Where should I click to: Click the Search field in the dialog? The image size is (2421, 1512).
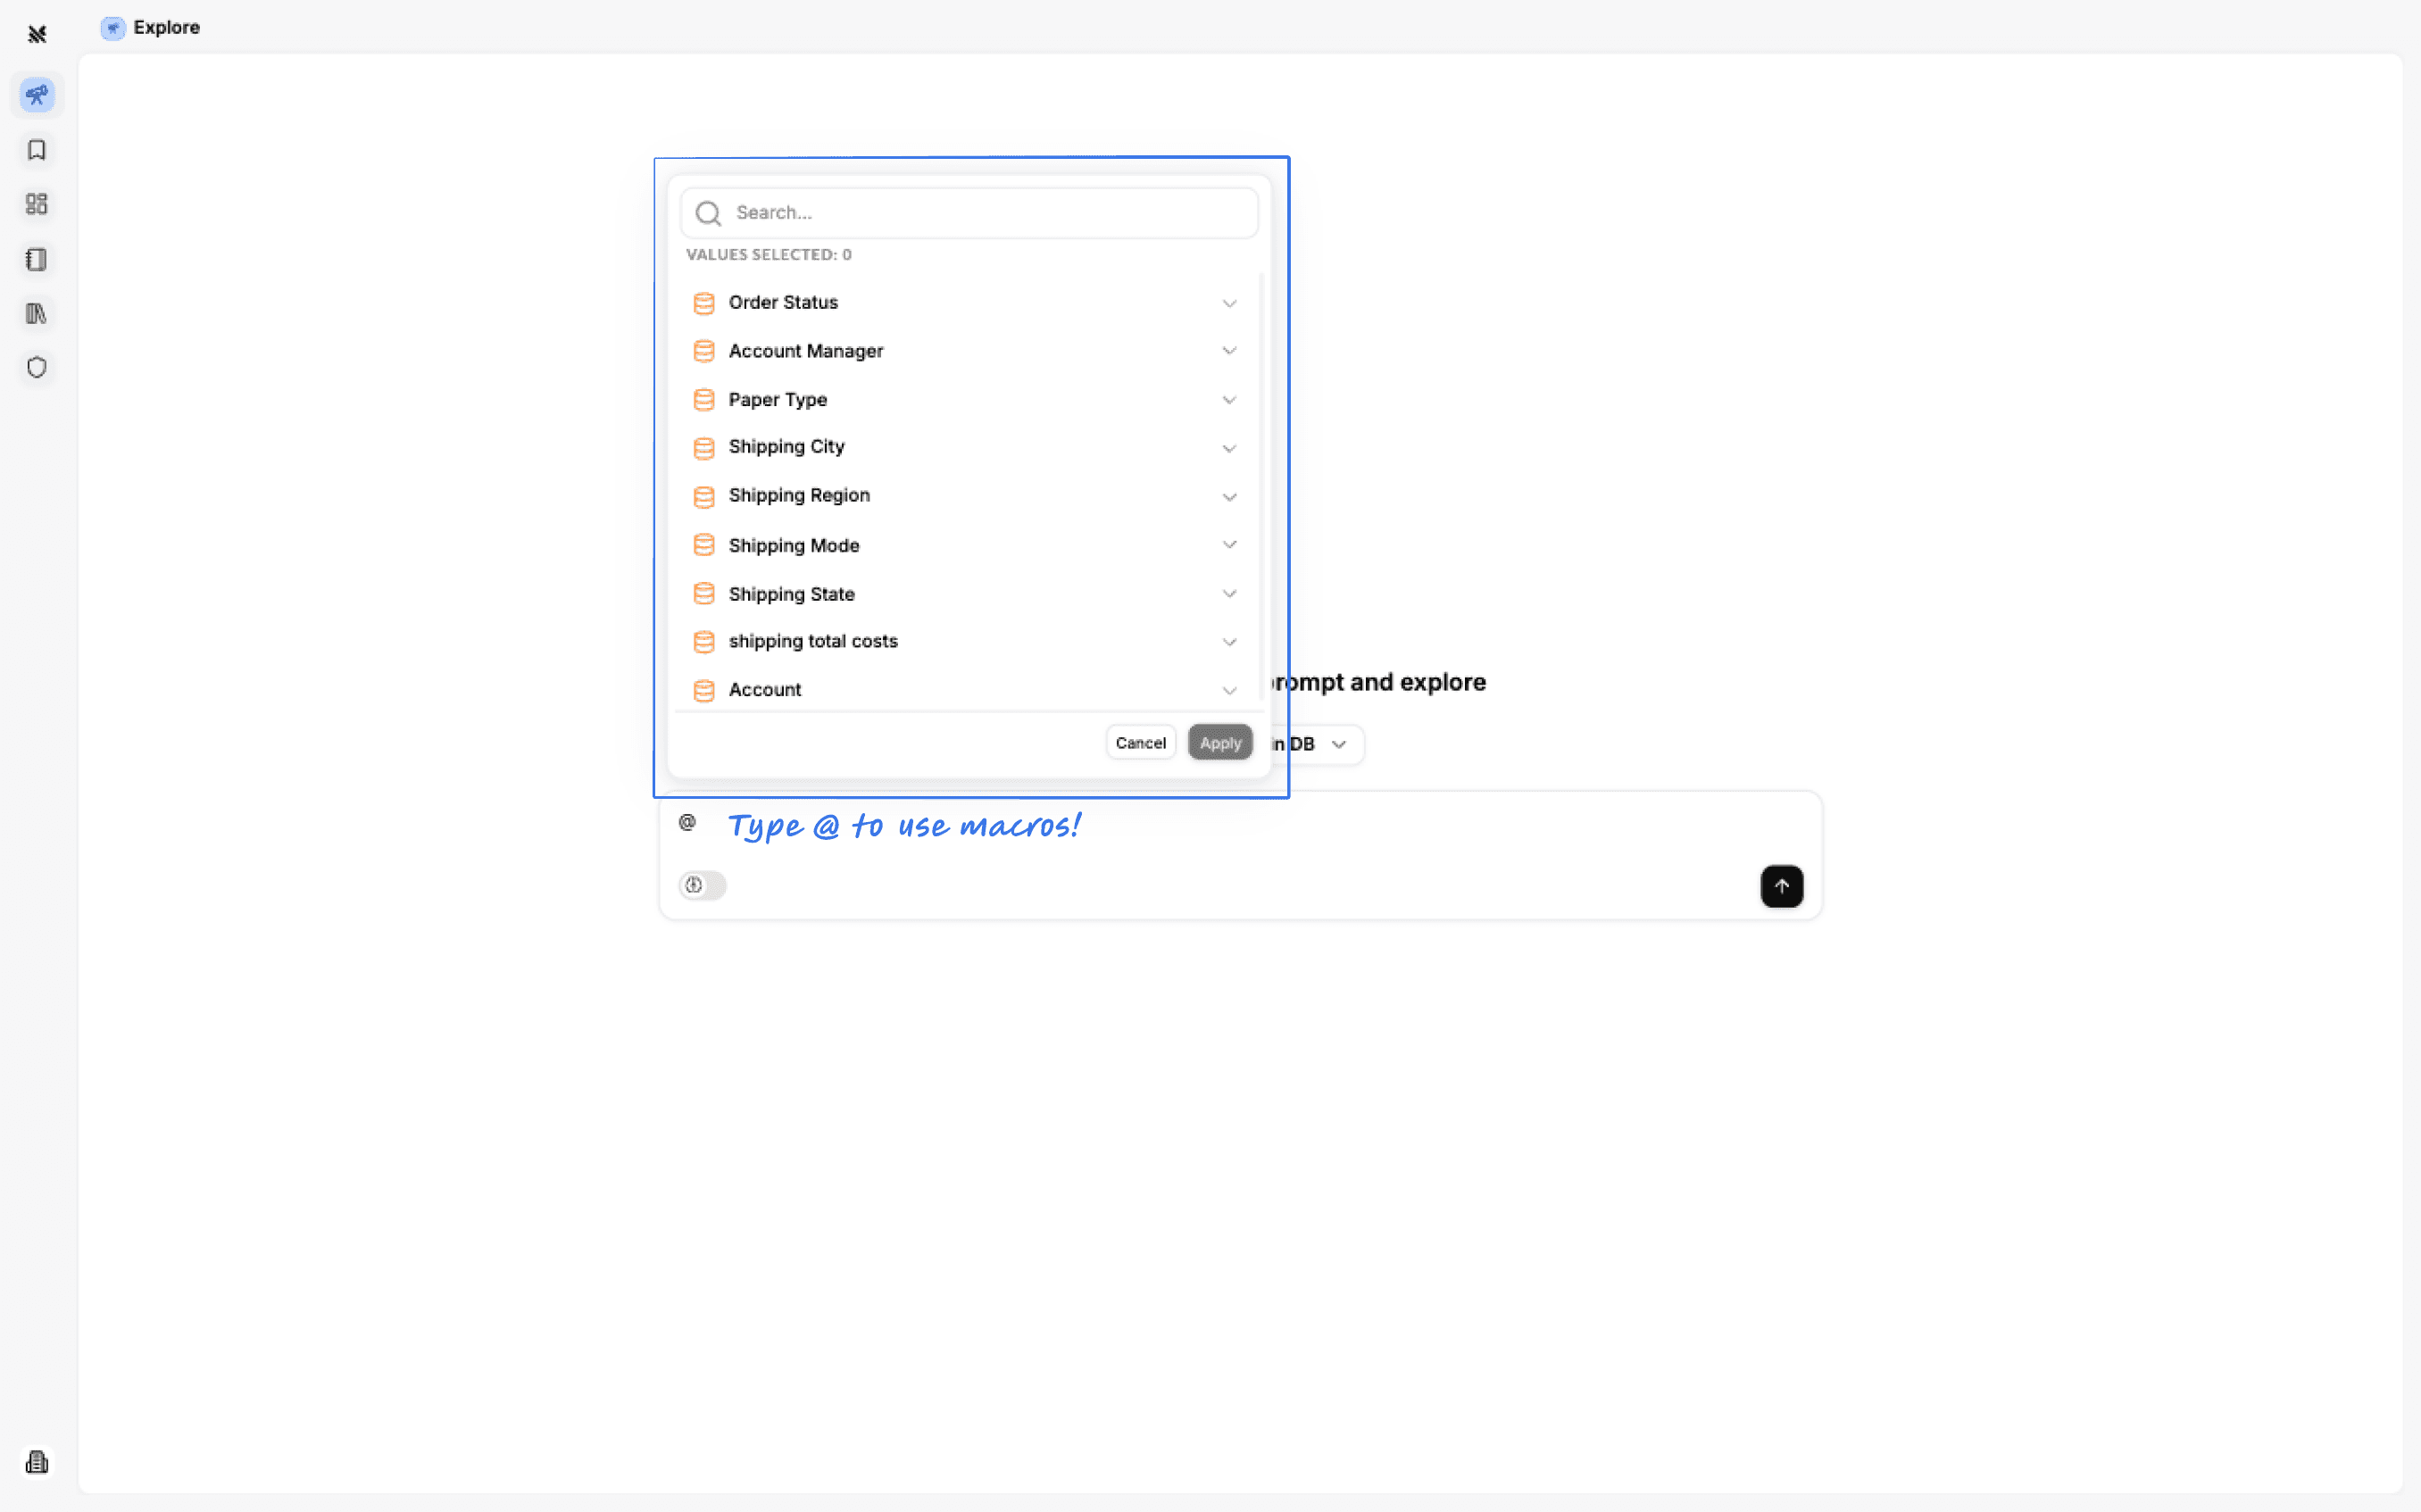click(968, 212)
